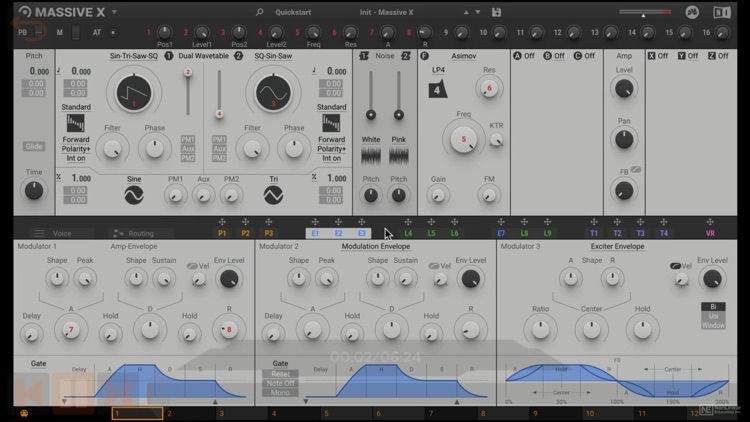The width and height of the screenshot is (750, 422).
Task: Click the Tri waveform icon
Action: coord(273,195)
